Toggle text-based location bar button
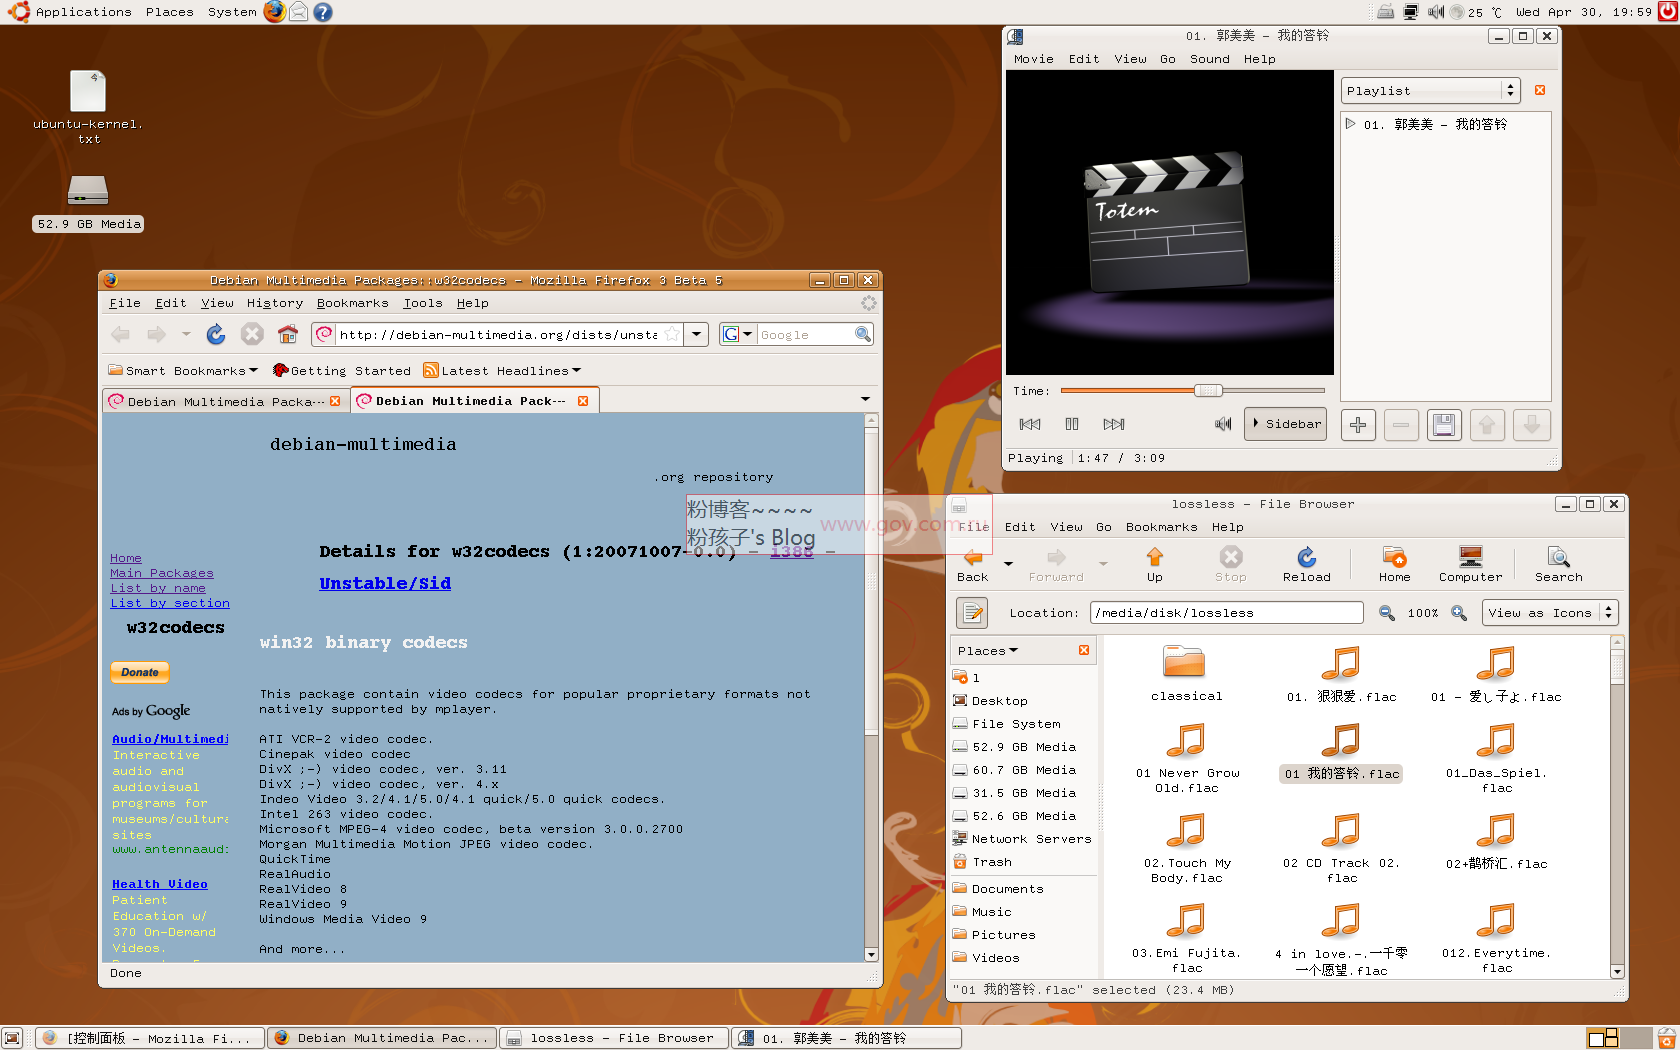Viewport: 1680px width, 1050px height. coord(972,612)
